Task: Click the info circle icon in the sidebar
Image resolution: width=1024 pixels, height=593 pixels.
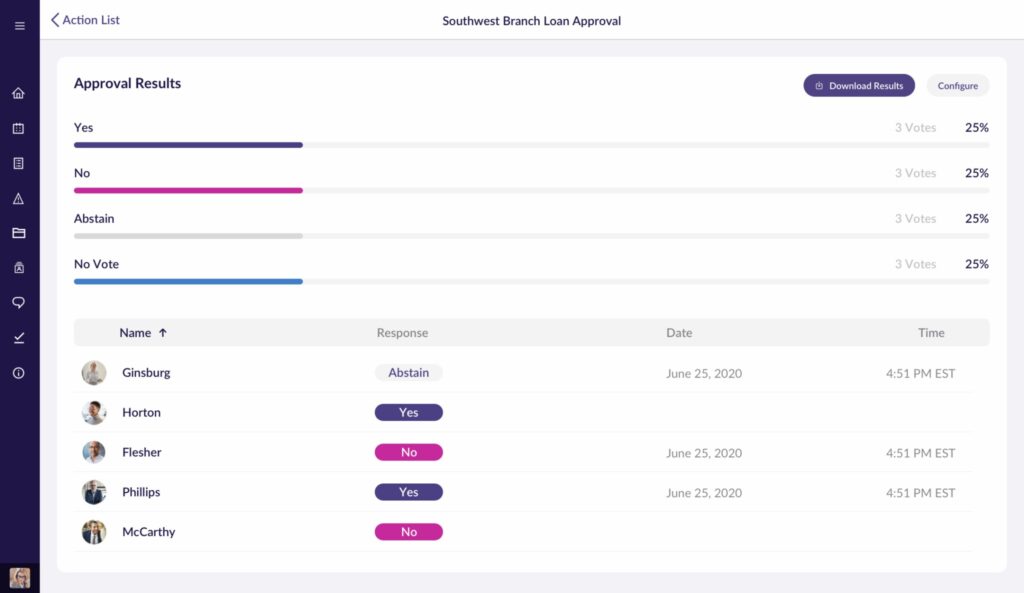Action: pos(19,373)
